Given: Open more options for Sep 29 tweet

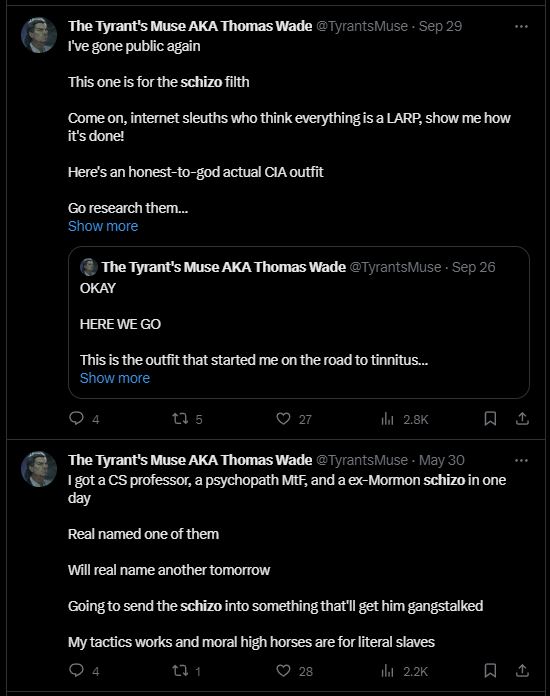Looking at the screenshot, I should [x=521, y=26].
